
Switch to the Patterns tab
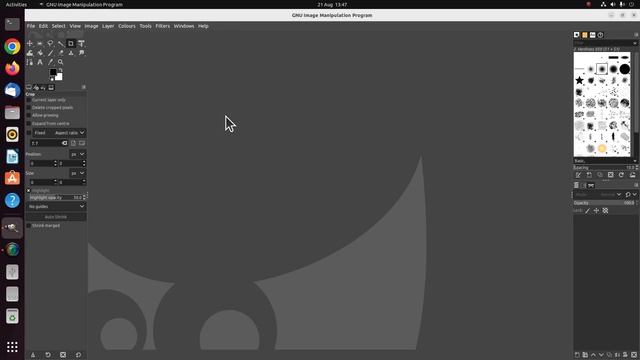click(584, 35)
